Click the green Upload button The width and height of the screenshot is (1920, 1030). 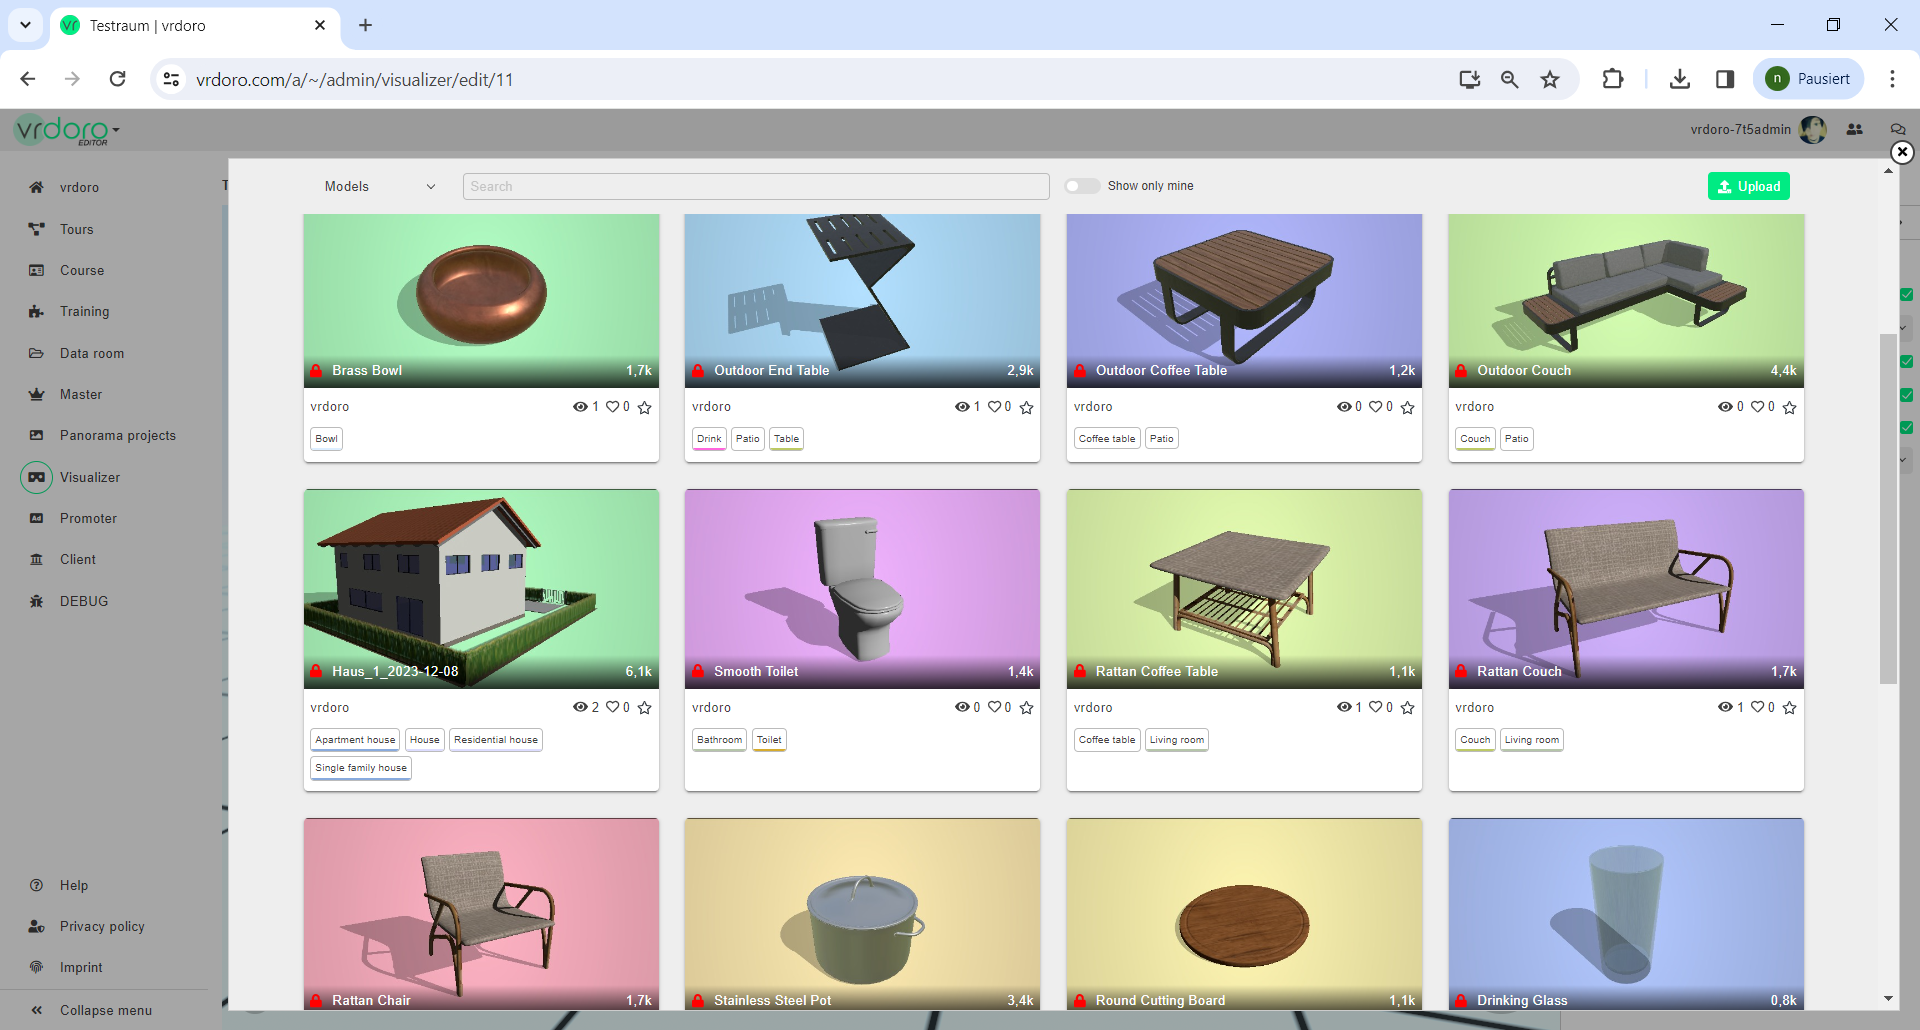(1748, 186)
